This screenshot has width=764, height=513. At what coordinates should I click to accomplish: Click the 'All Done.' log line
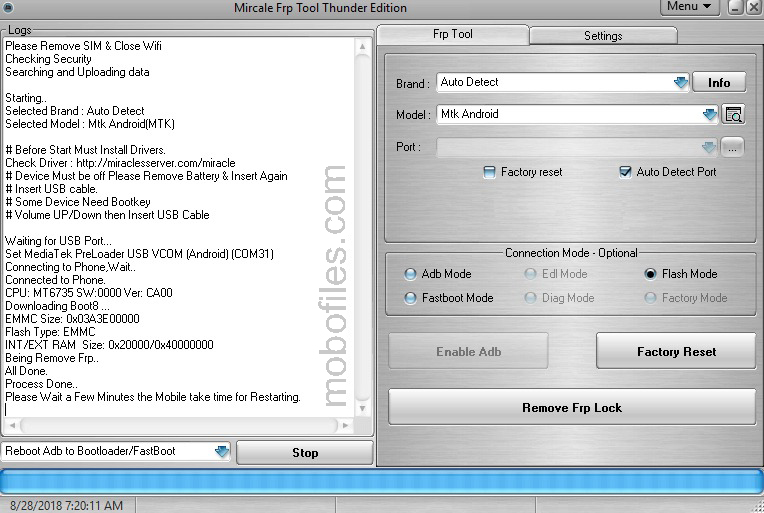pyautogui.click(x=26, y=371)
